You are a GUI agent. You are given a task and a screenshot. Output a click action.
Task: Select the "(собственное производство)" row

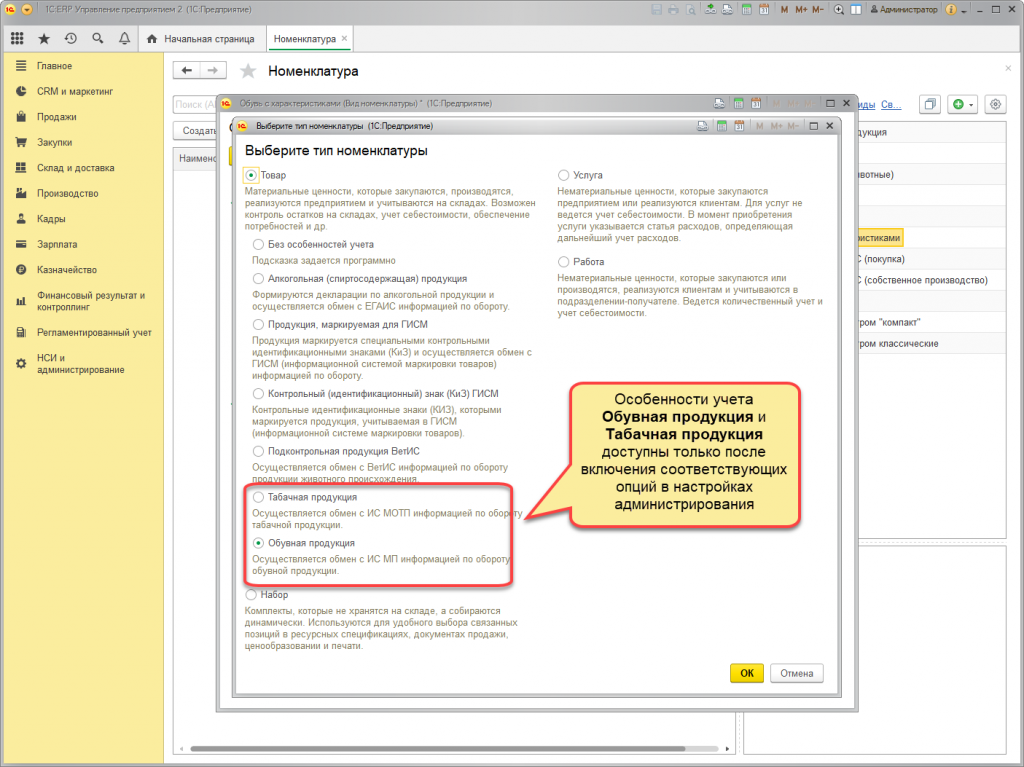(x=931, y=280)
